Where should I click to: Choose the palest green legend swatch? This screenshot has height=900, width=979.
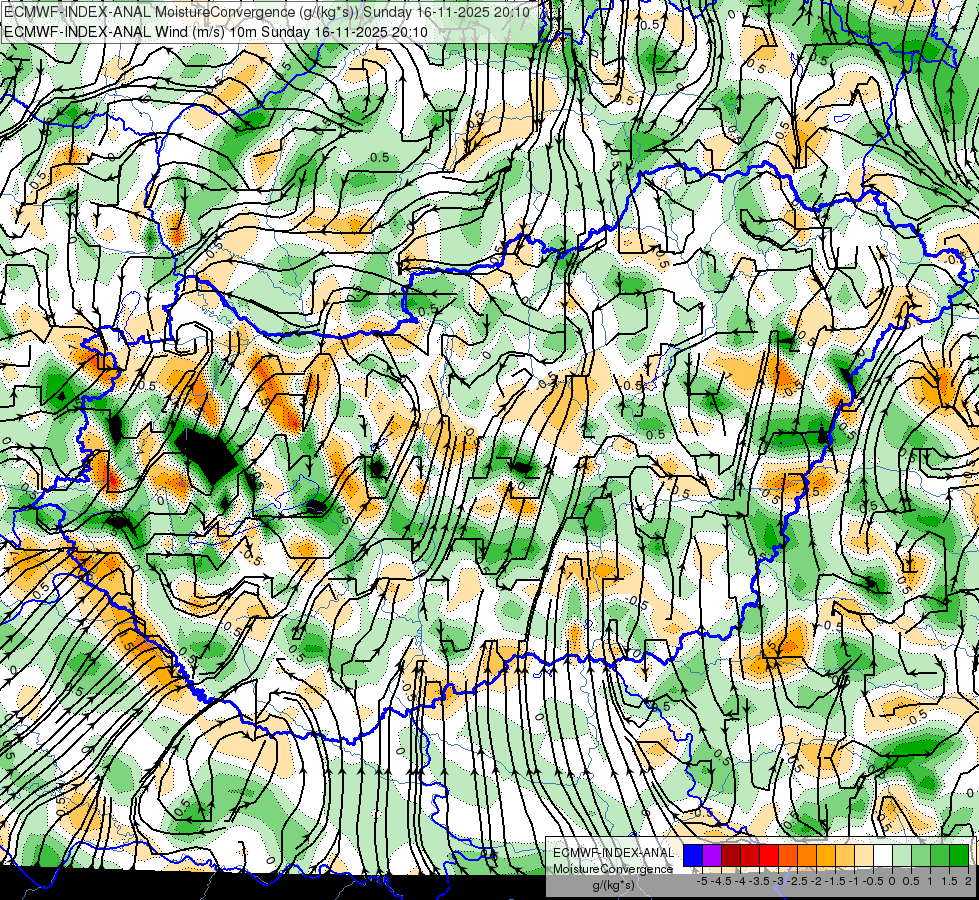[902, 855]
